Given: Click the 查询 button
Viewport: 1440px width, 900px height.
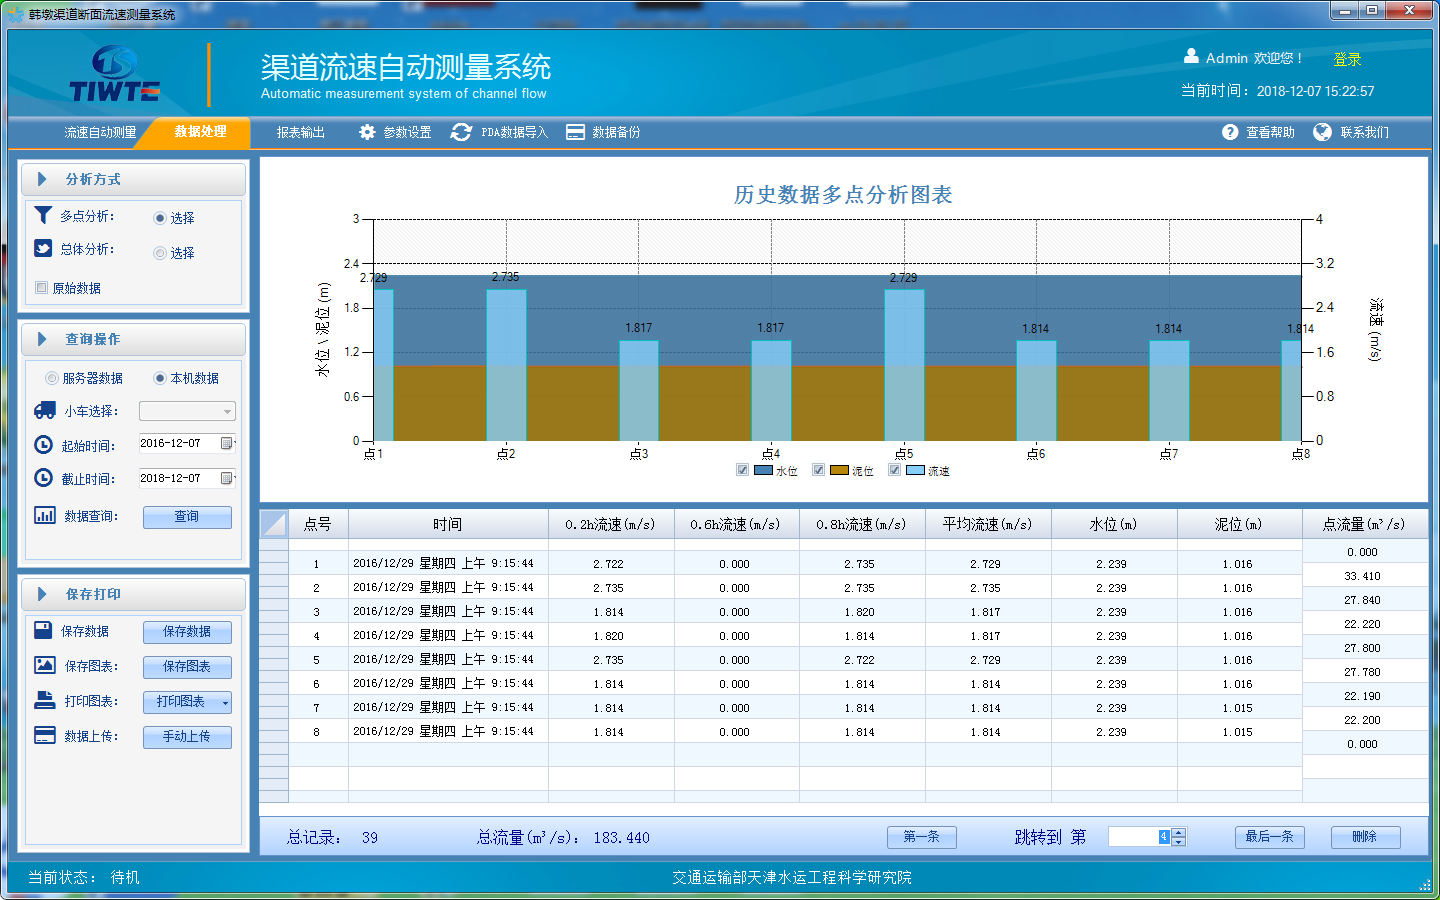Looking at the screenshot, I should [x=187, y=517].
